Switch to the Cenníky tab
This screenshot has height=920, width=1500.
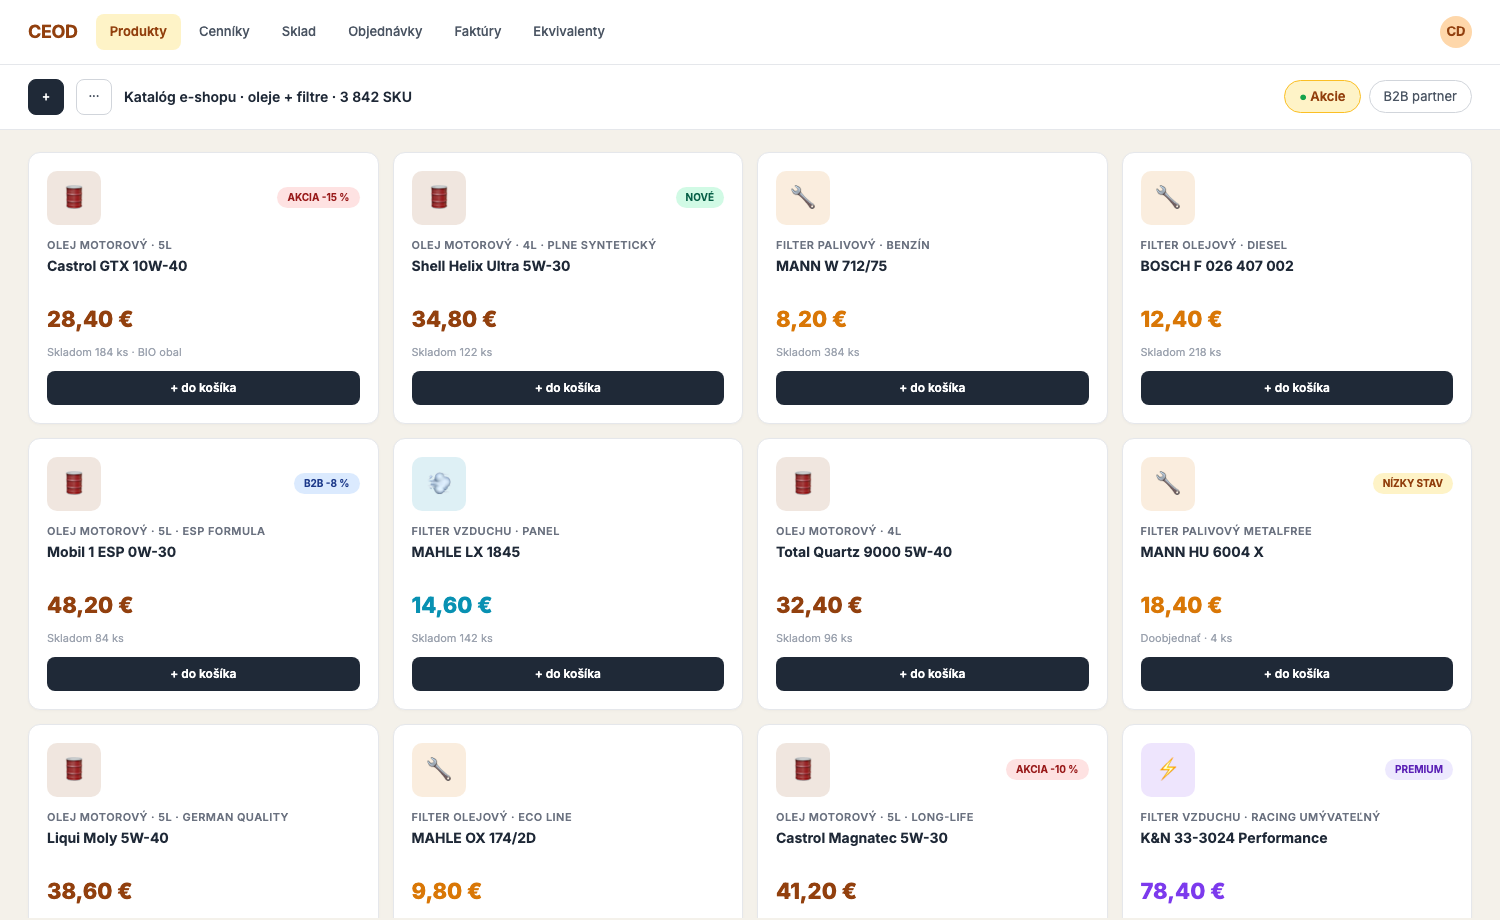(224, 32)
